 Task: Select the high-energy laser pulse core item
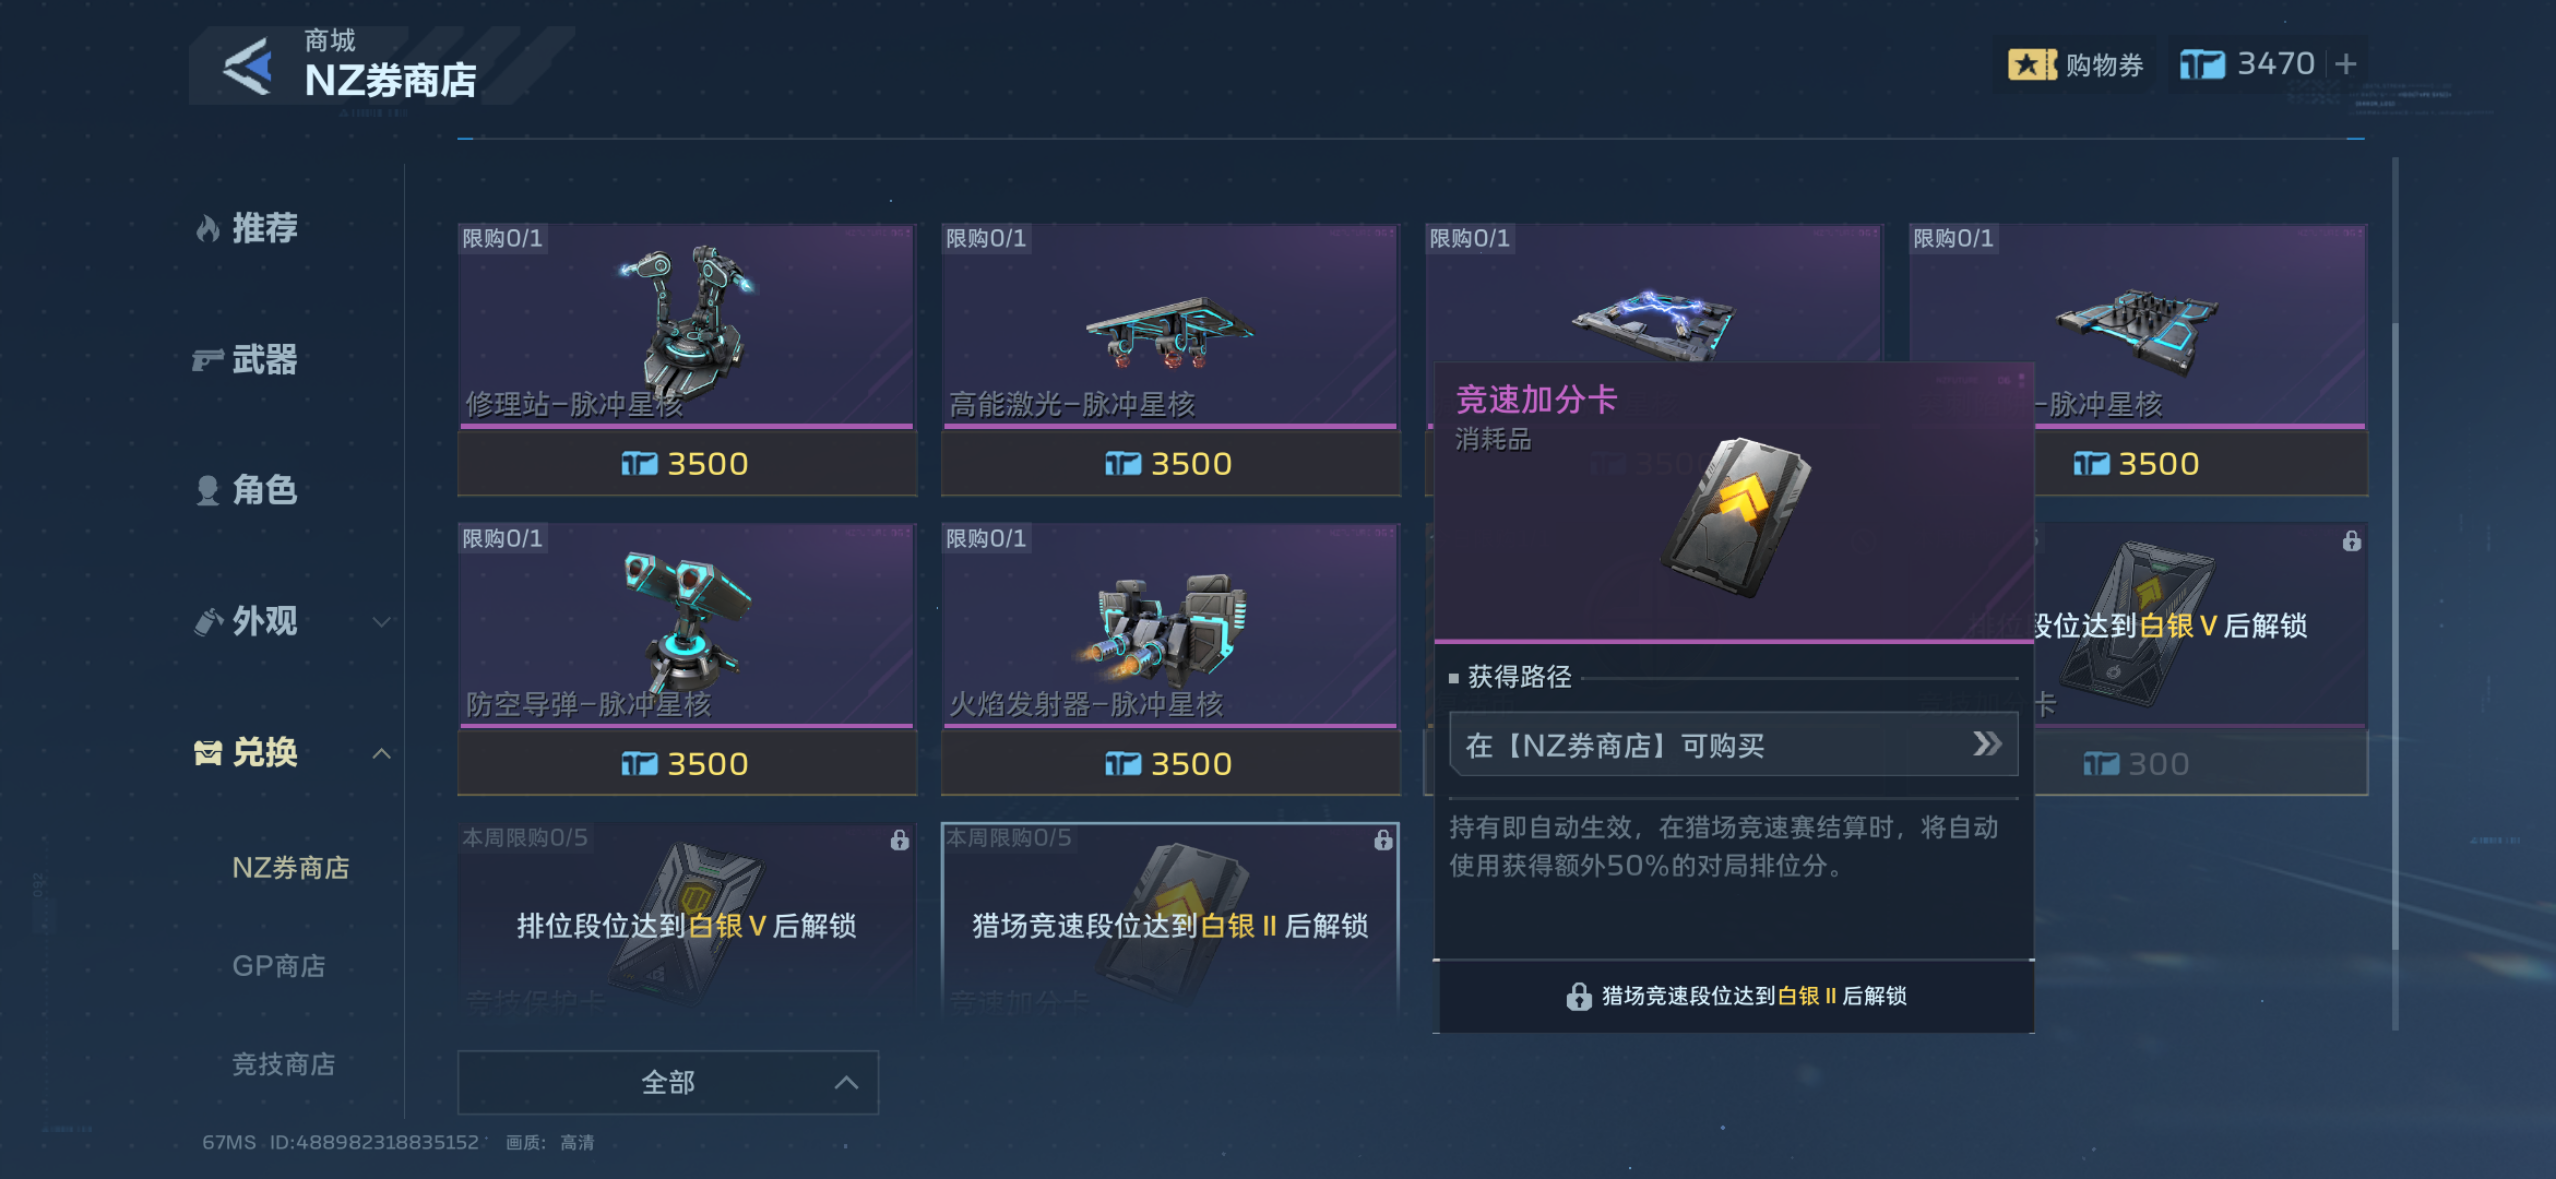coord(1170,326)
